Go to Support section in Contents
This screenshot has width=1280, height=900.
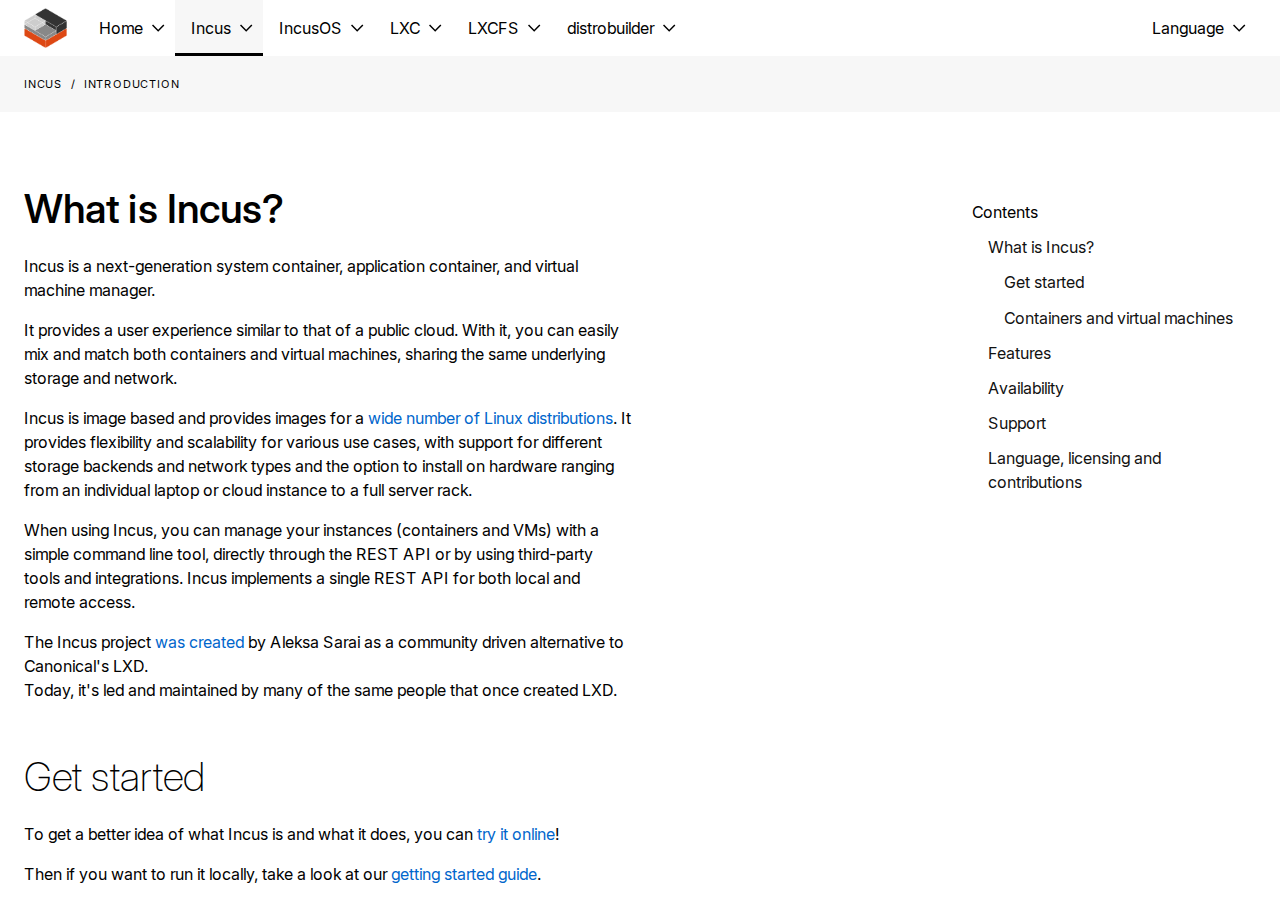coord(1017,423)
